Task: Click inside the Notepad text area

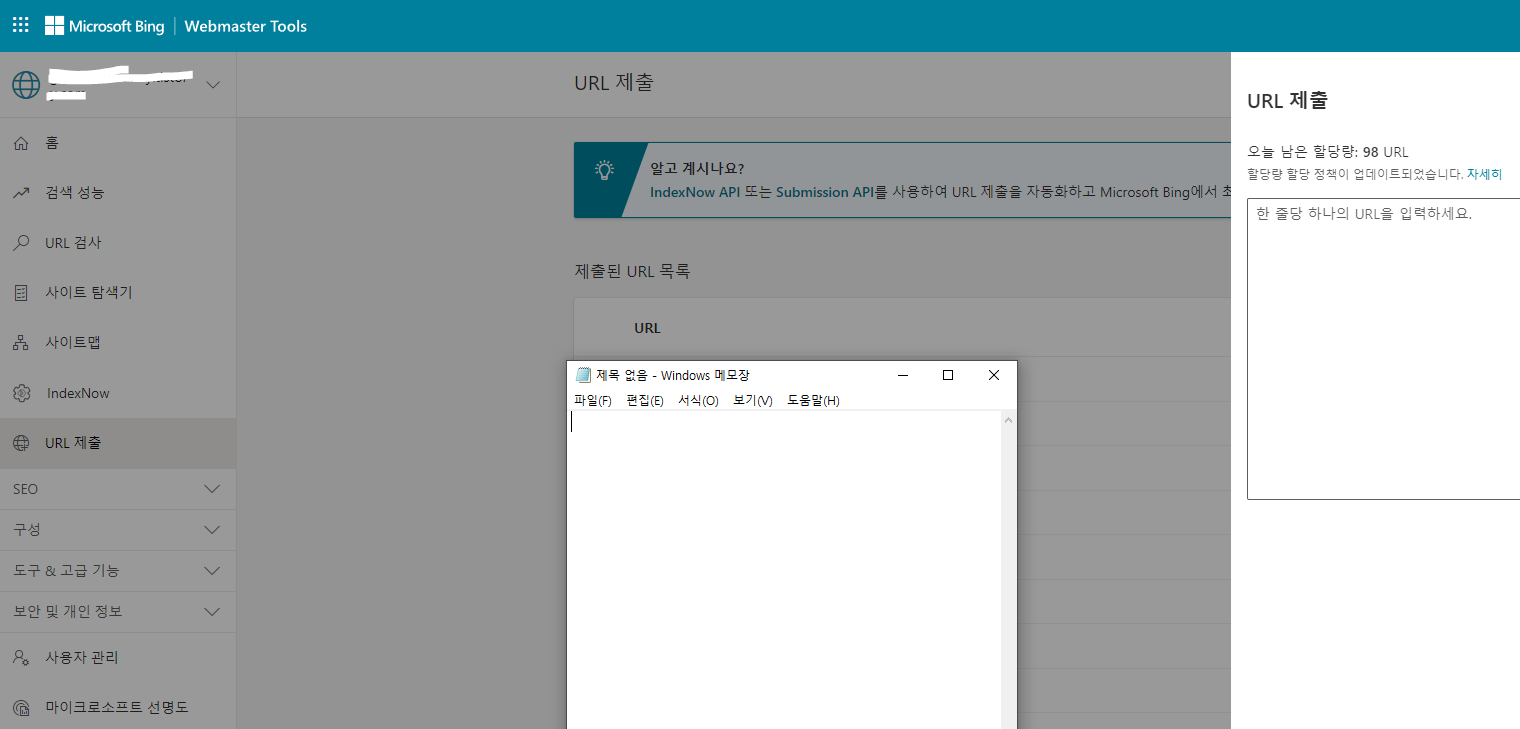Action: [784, 570]
